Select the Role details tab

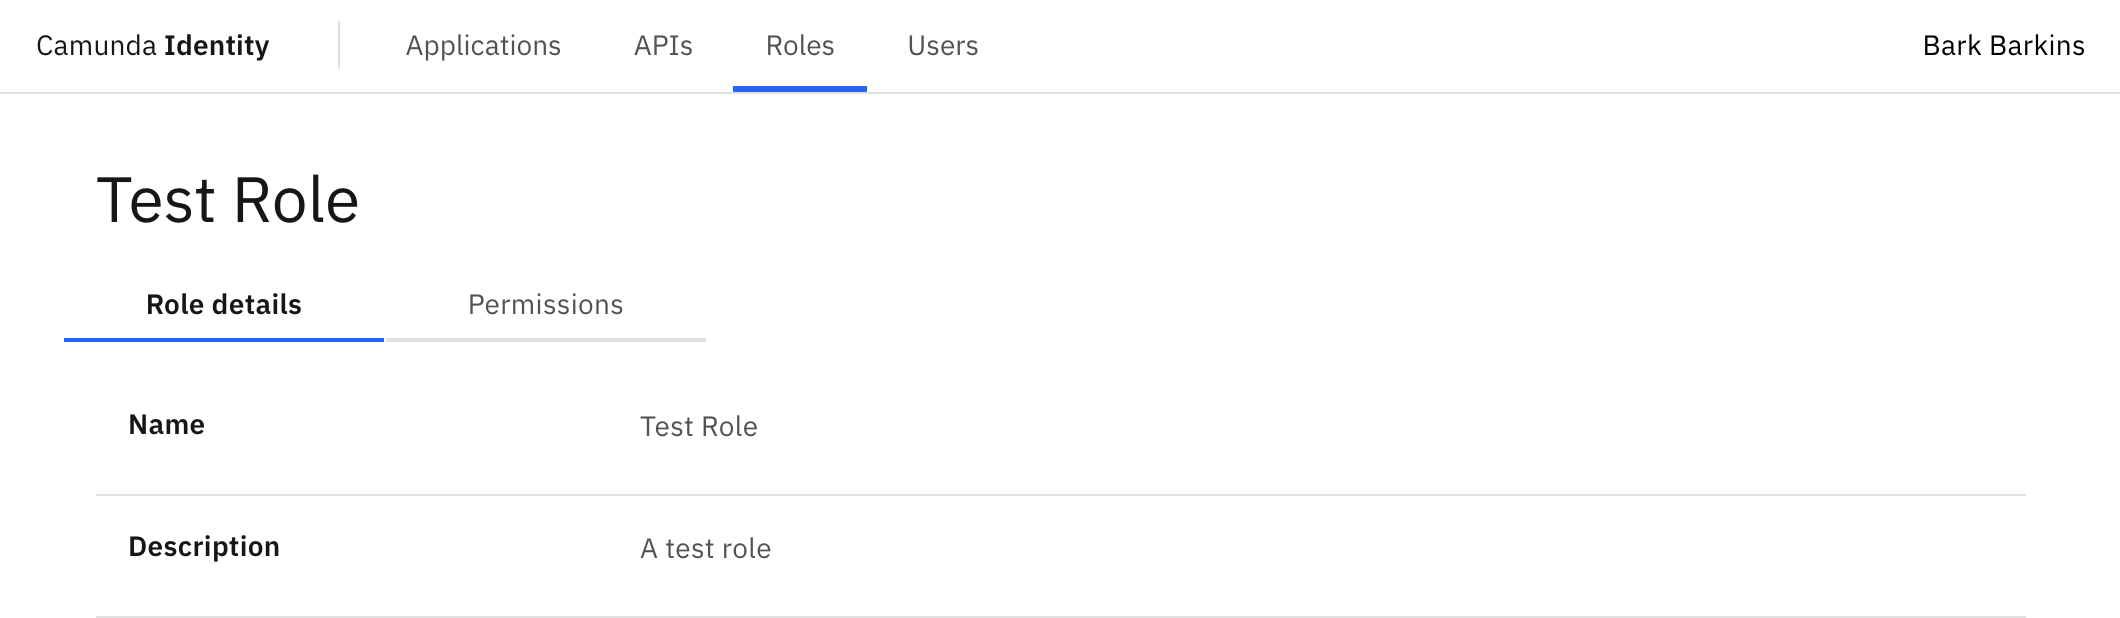pos(223,305)
